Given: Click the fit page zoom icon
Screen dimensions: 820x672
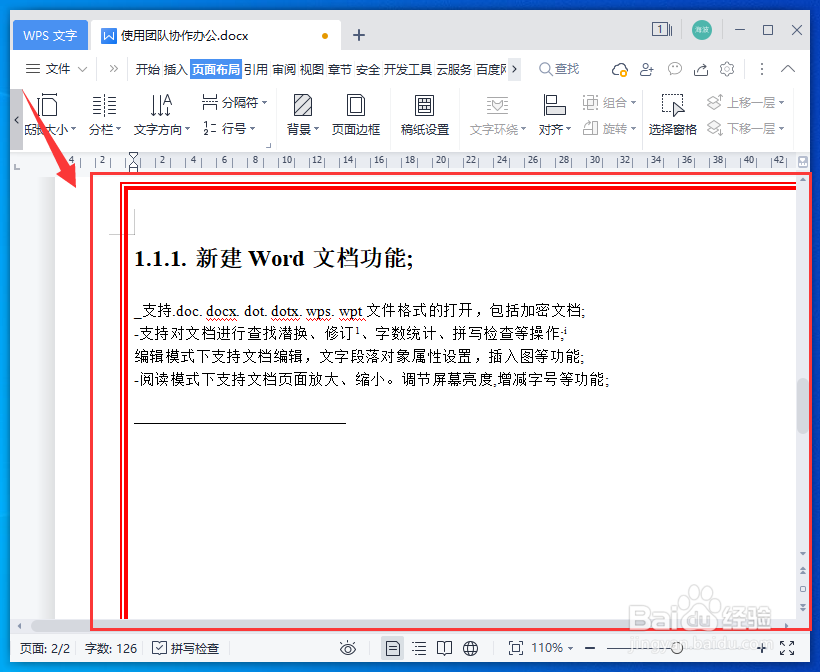Looking at the screenshot, I should point(516,648).
